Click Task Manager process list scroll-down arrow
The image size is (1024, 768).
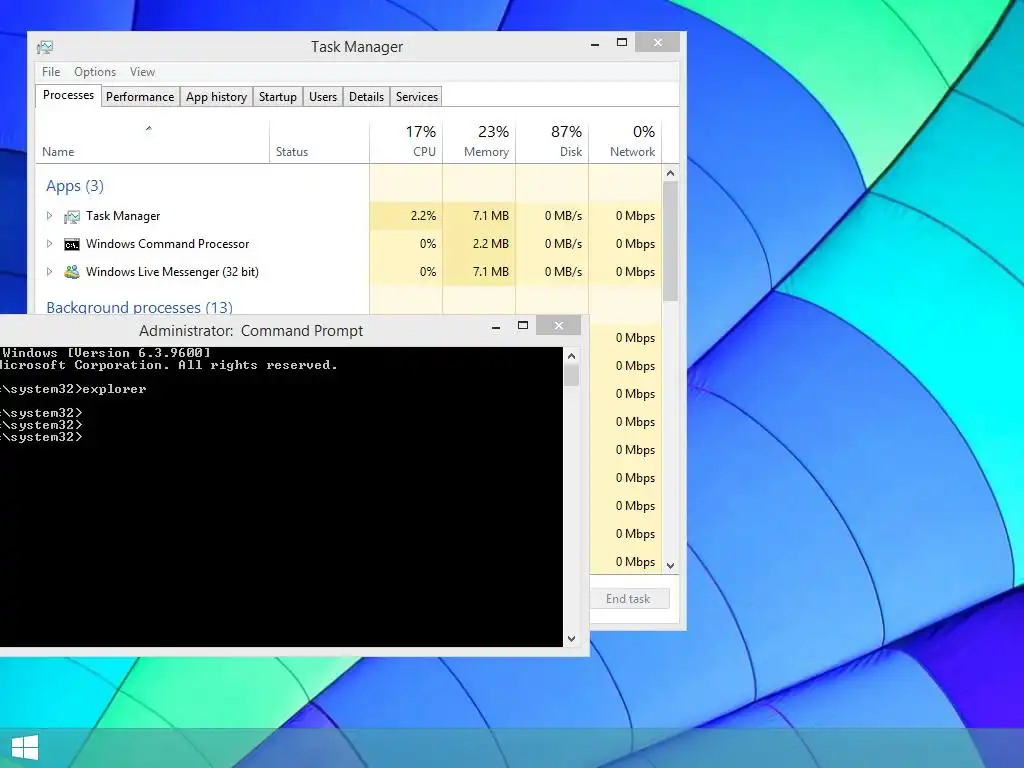[x=670, y=566]
